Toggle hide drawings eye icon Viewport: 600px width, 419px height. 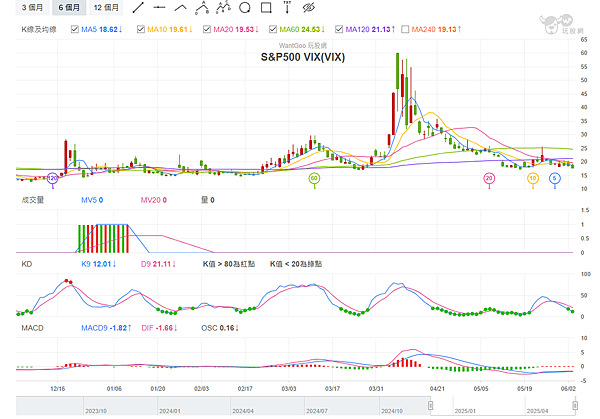point(308,7)
